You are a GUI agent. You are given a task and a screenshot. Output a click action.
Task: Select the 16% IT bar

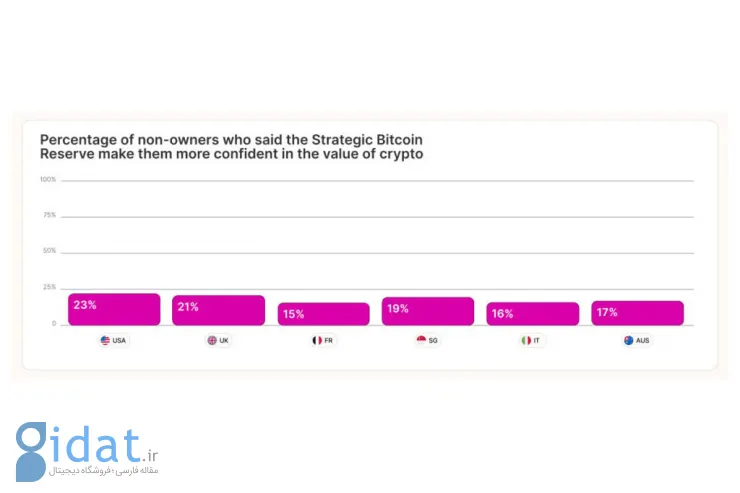click(x=533, y=314)
